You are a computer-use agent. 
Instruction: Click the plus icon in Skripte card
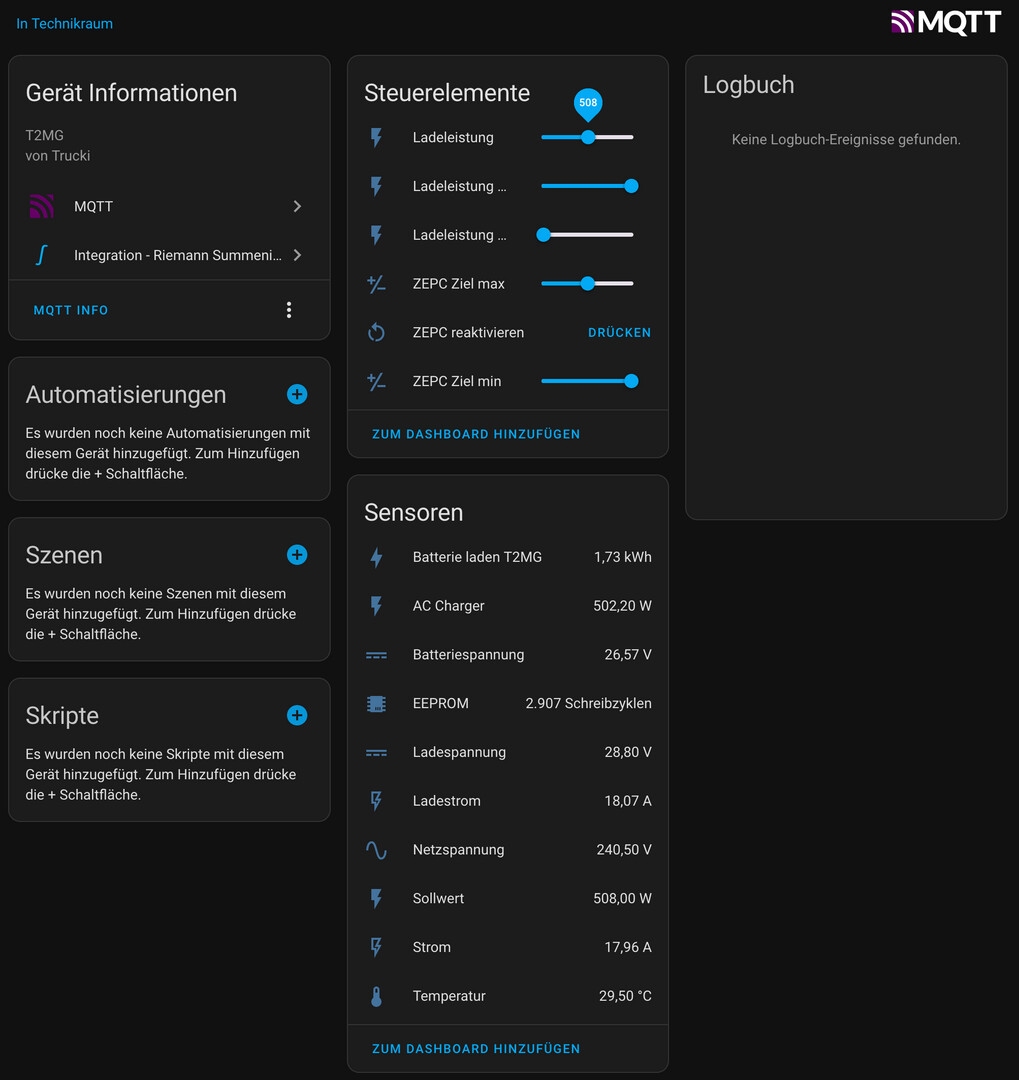(x=297, y=715)
